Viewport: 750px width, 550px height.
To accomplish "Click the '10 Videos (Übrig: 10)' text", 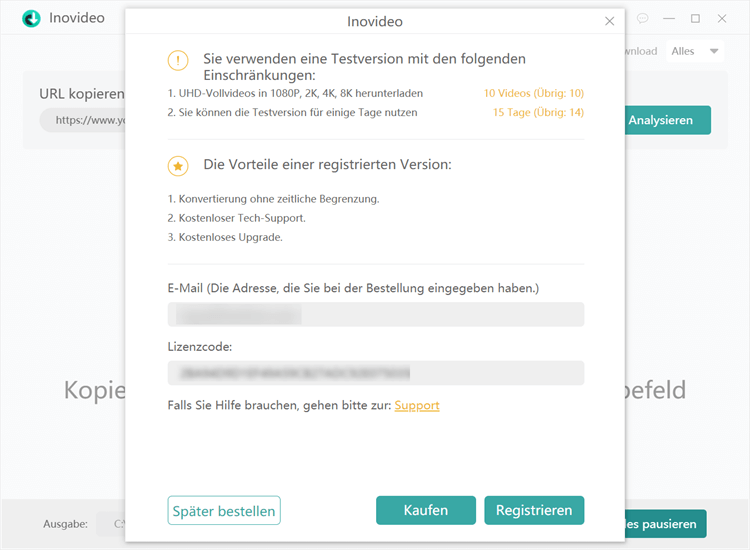I will pyautogui.click(x=533, y=93).
